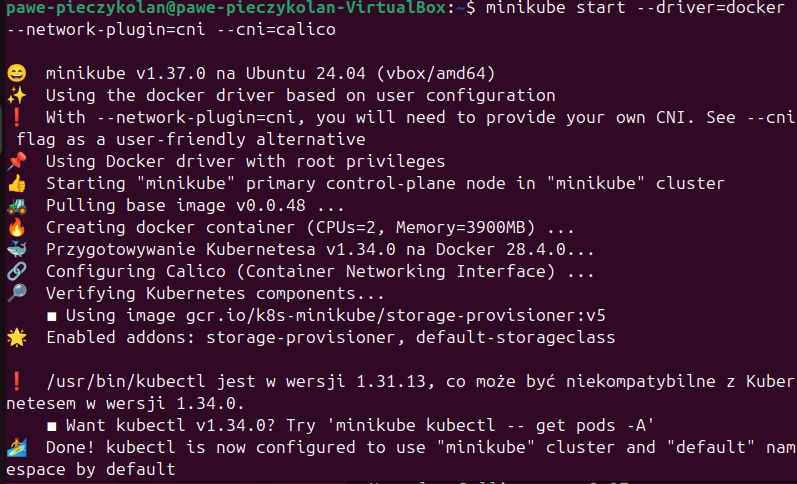Viewport: 797px width, 484px height.
Task: Click the magnifying glass emoji before 'Verifying Kubernetes'
Action: pyautogui.click(x=16, y=293)
